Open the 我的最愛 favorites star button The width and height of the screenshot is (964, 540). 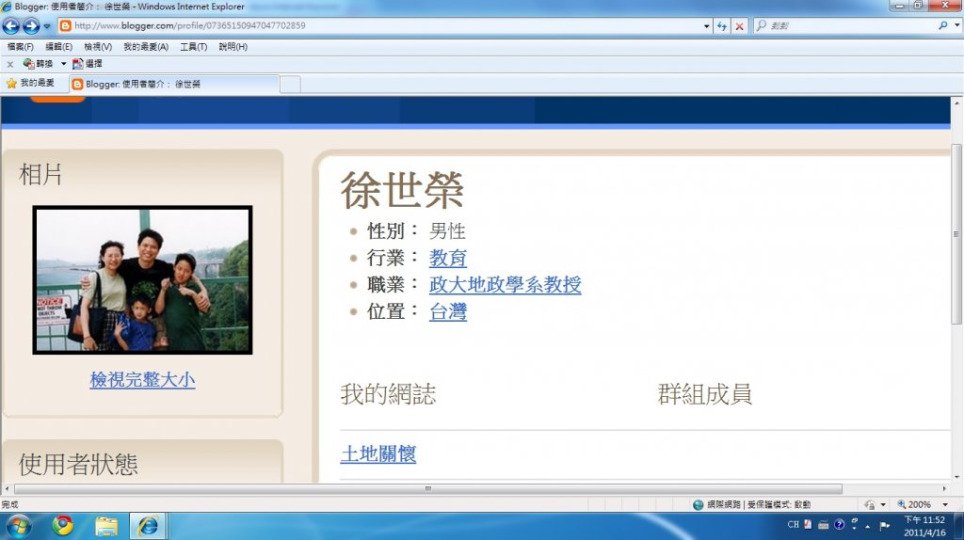coord(30,84)
